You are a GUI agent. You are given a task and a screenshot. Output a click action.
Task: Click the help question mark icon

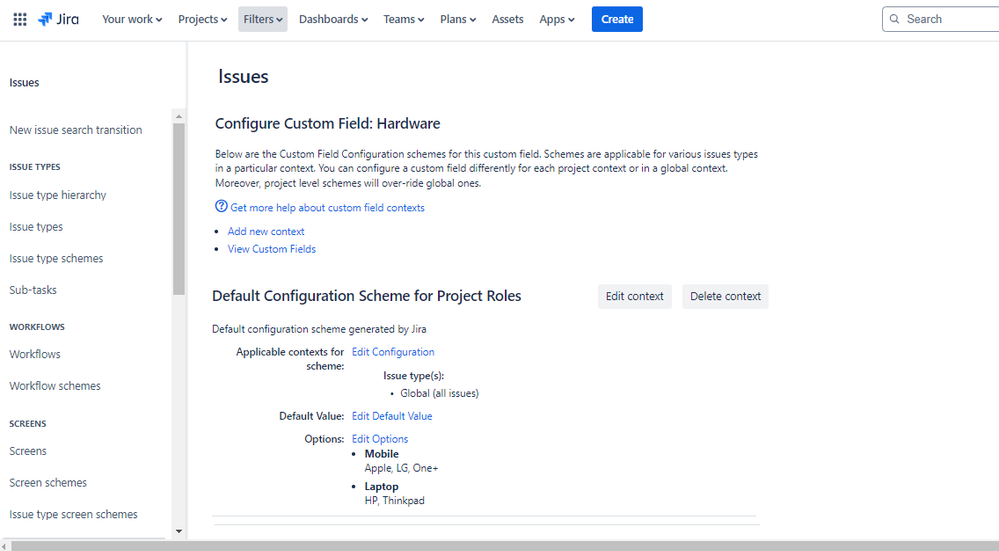(221, 206)
